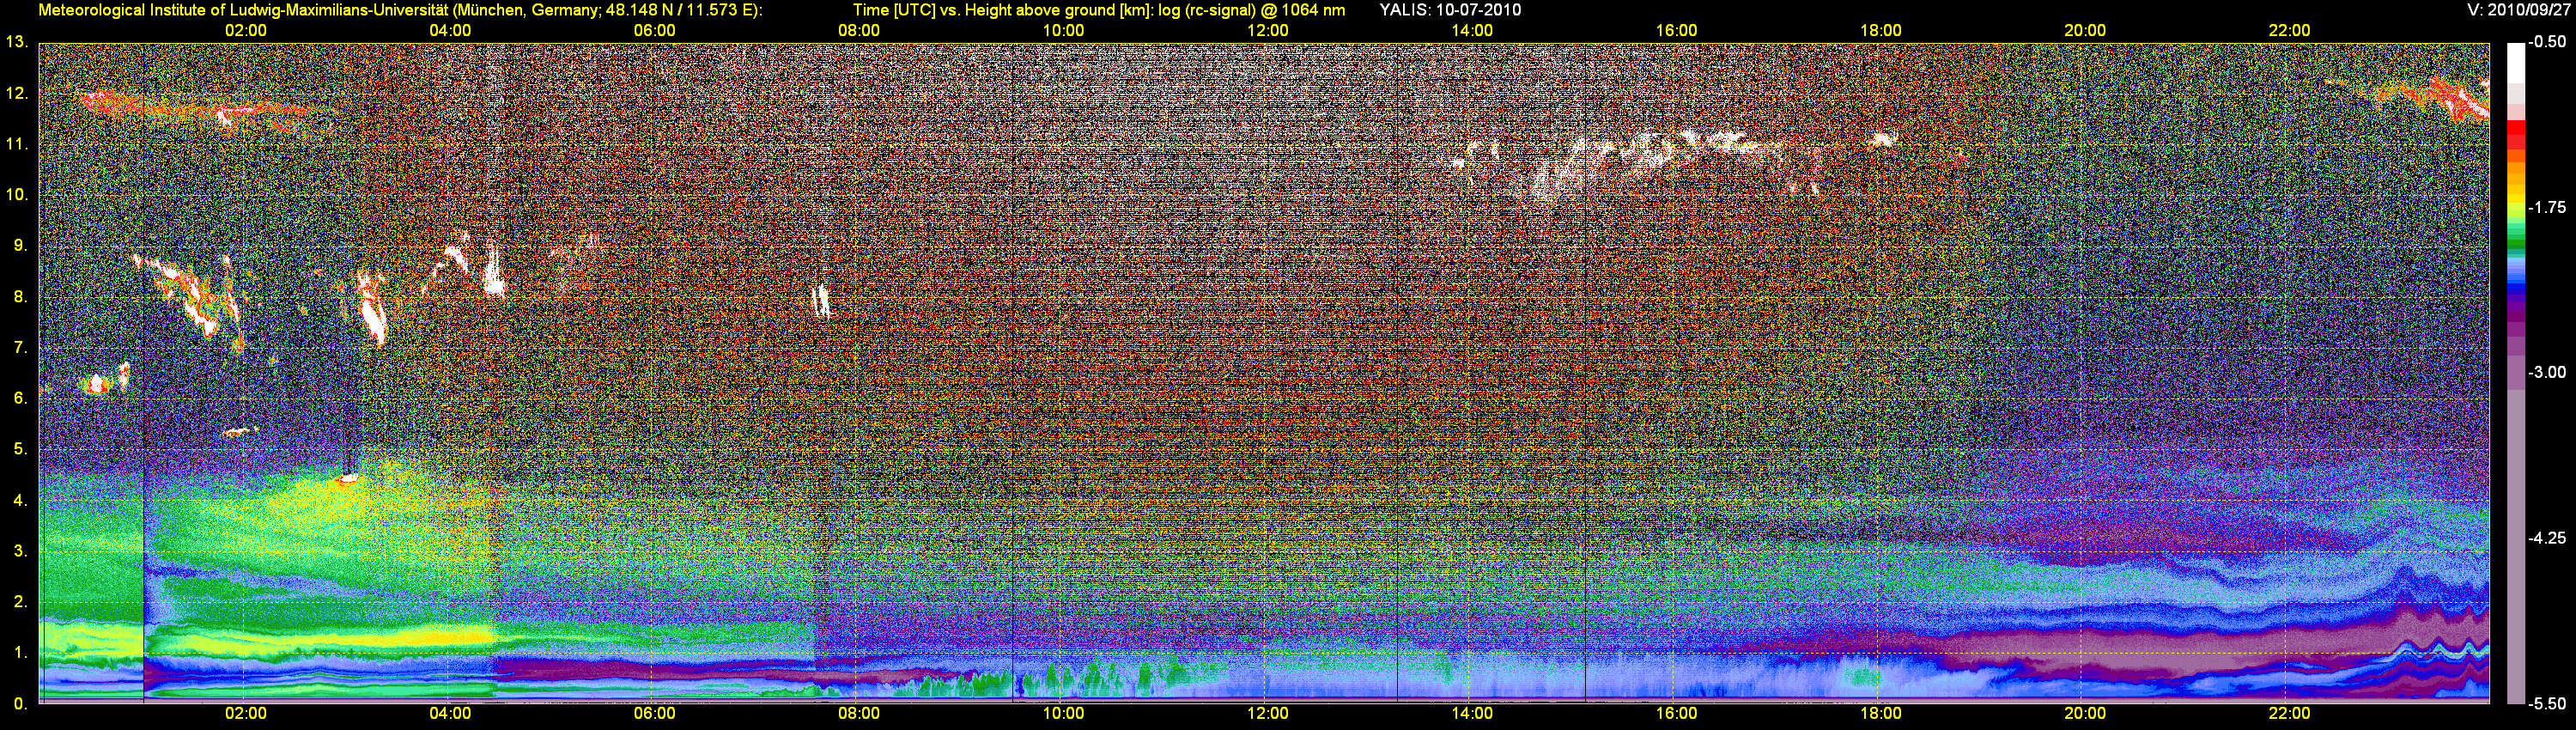The width and height of the screenshot is (2576, 730).
Task: Click the 14:00 label on the top time axis
Action: 1472,31
